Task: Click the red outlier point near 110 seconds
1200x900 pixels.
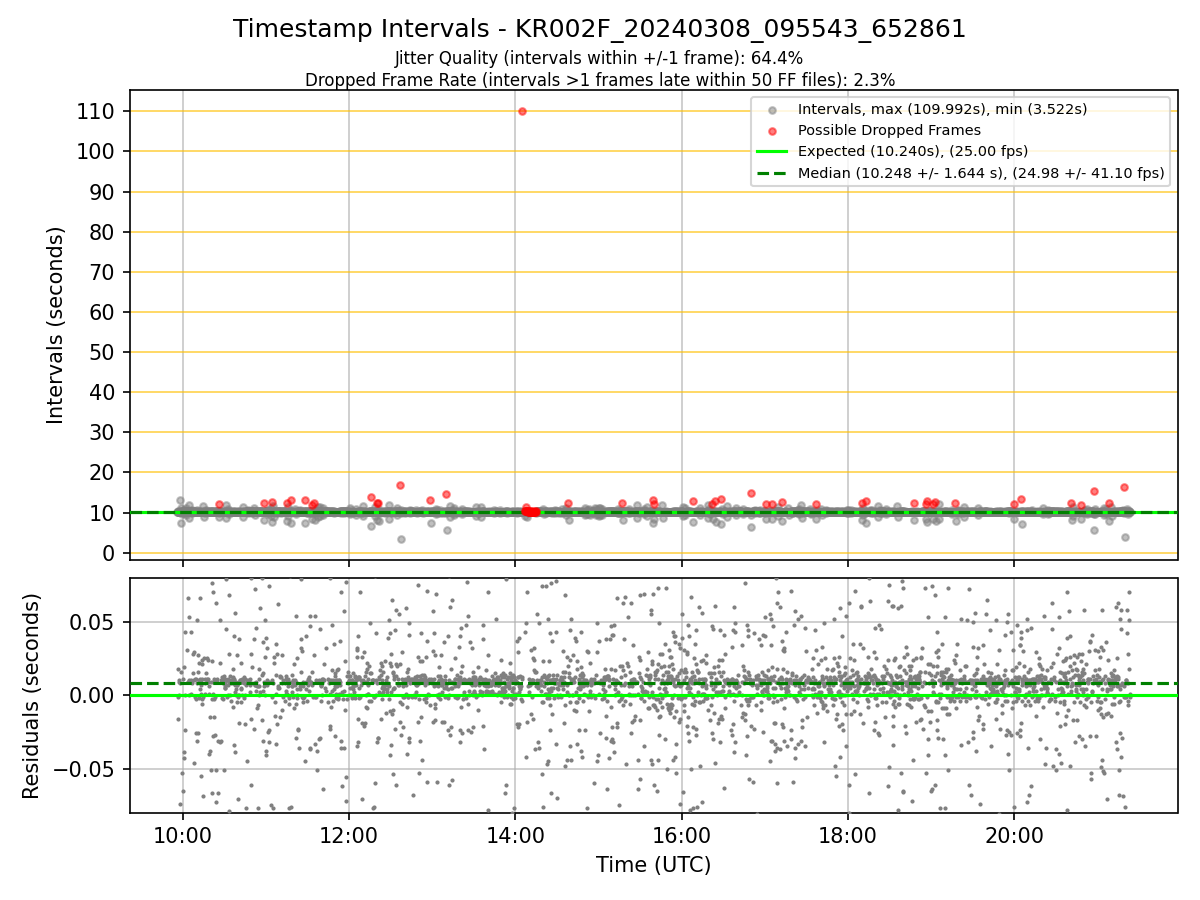Action: [x=522, y=111]
